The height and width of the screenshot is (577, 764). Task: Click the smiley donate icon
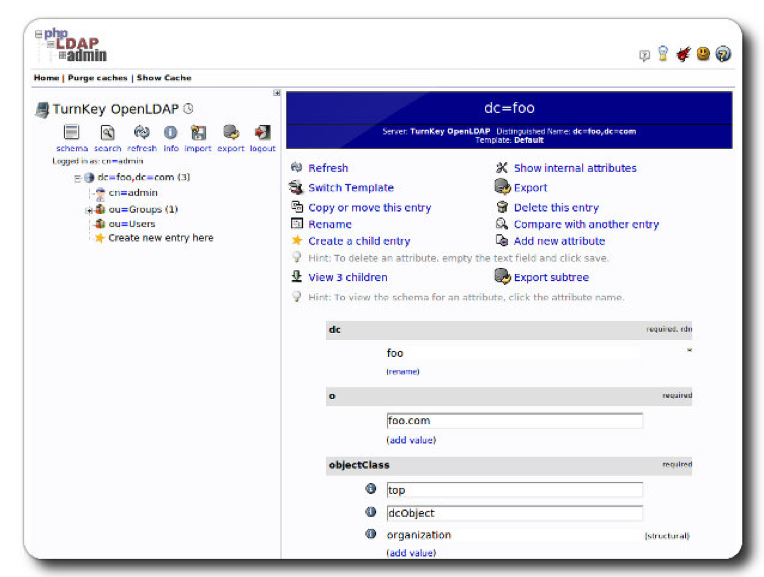[703, 54]
